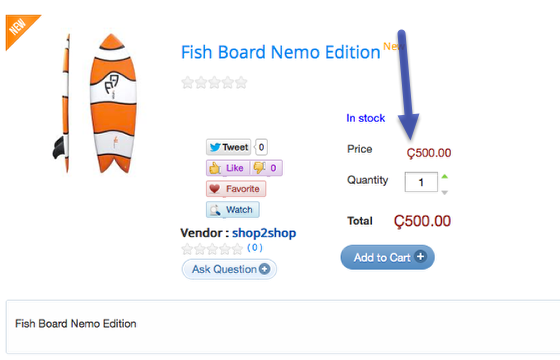The height and width of the screenshot is (360, 560).
Task: Open the Fish Board Nemo Edition title link
Action: click(280, 52)
